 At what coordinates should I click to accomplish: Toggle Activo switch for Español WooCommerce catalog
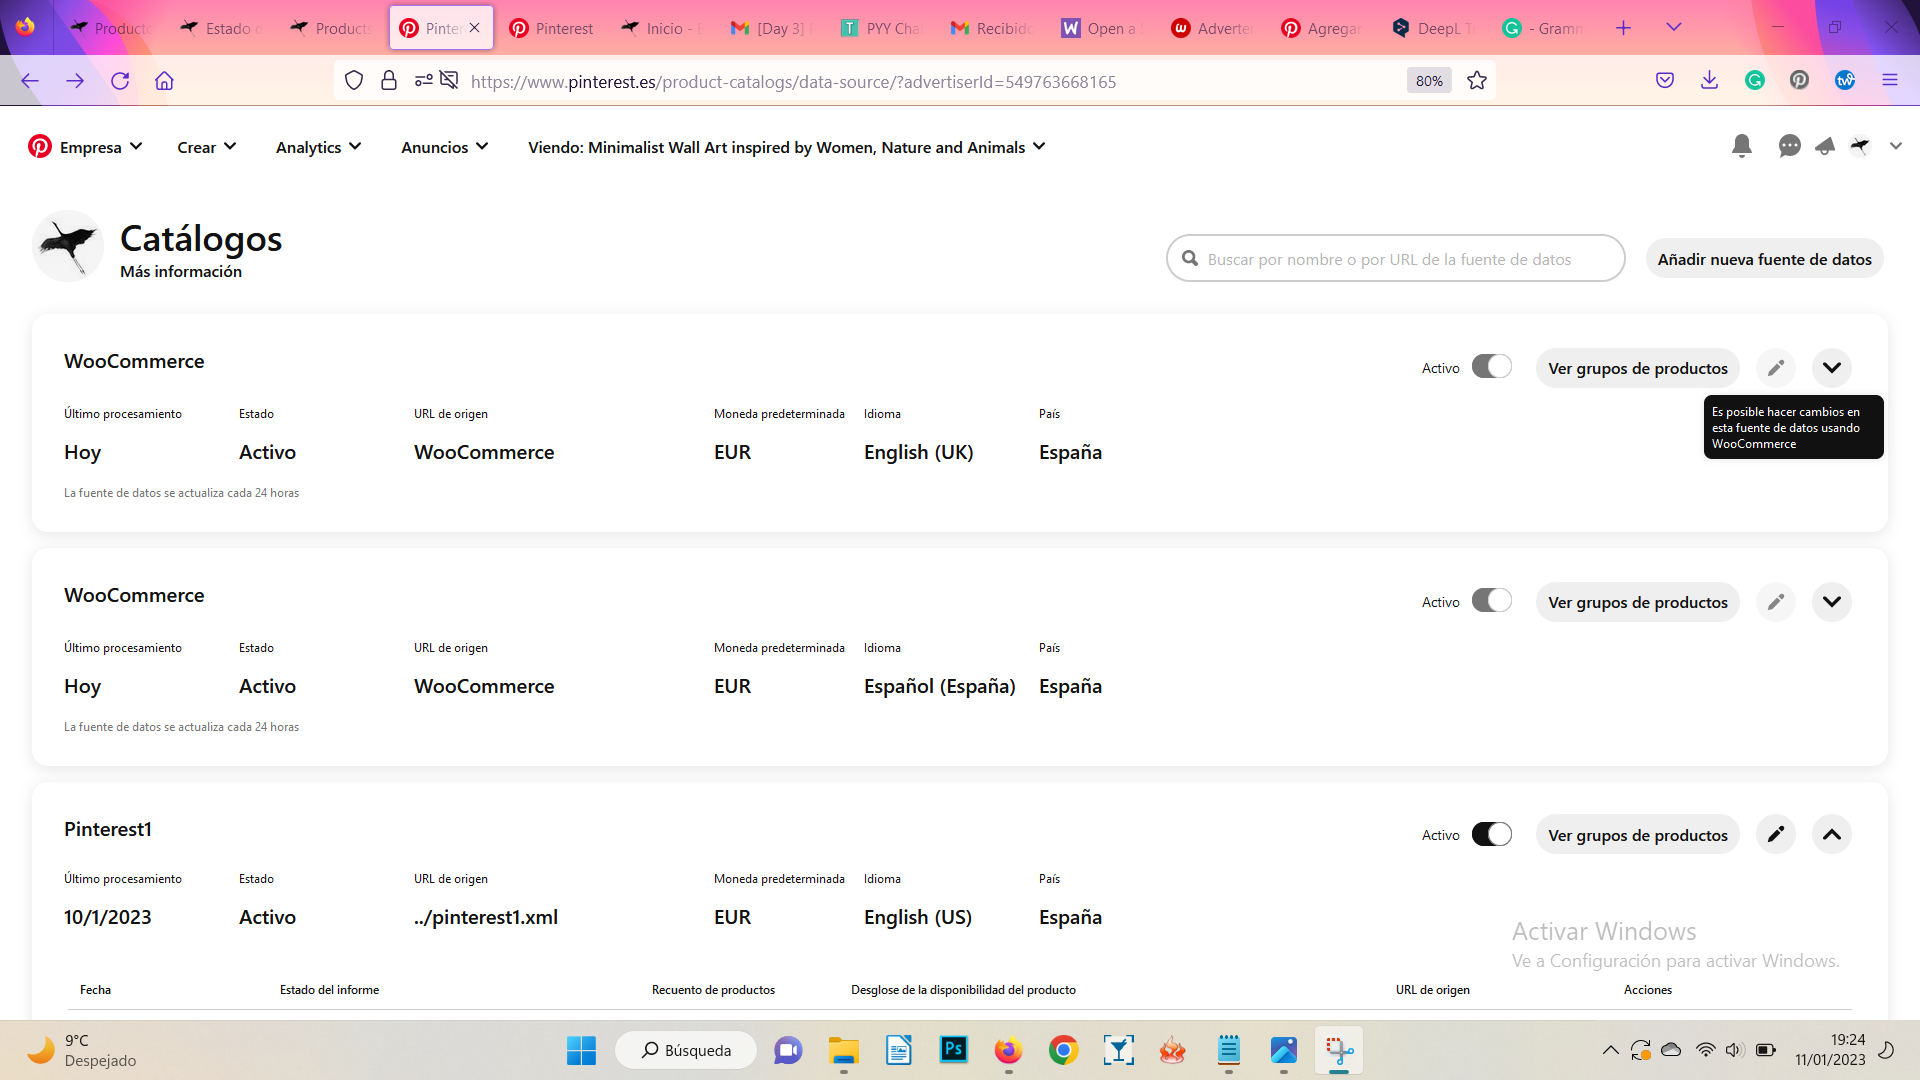(x=1491, y=601)
